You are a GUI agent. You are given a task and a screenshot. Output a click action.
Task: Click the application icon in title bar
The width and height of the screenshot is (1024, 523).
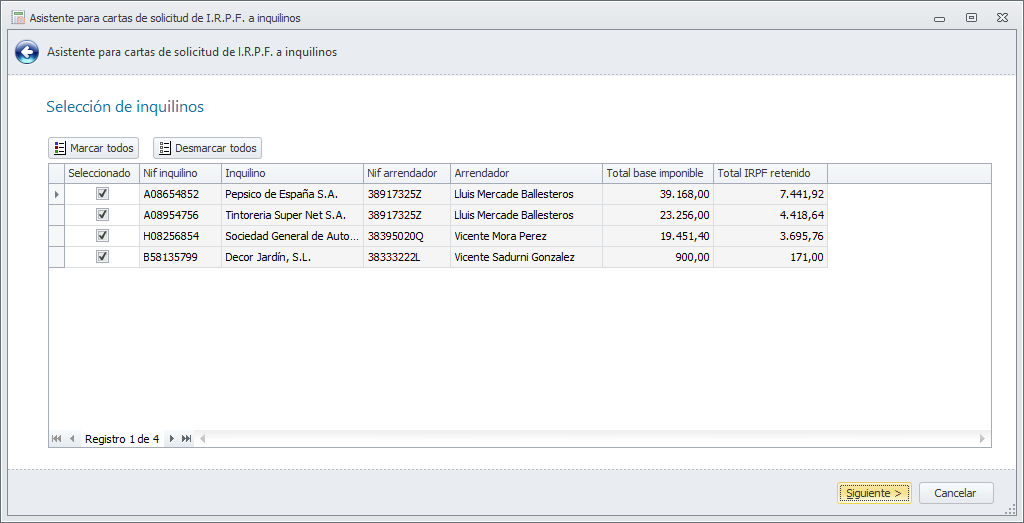pos(17,17)
